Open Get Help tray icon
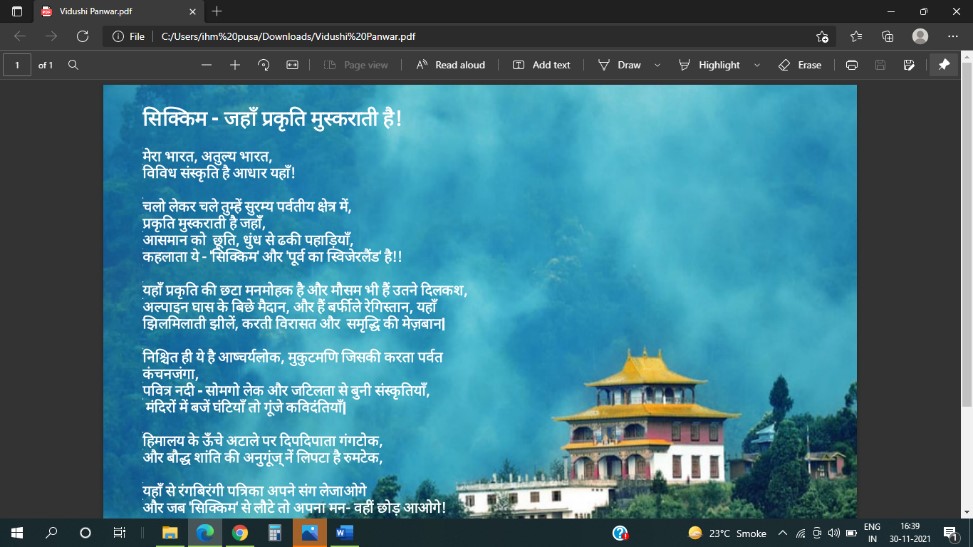 620,533
